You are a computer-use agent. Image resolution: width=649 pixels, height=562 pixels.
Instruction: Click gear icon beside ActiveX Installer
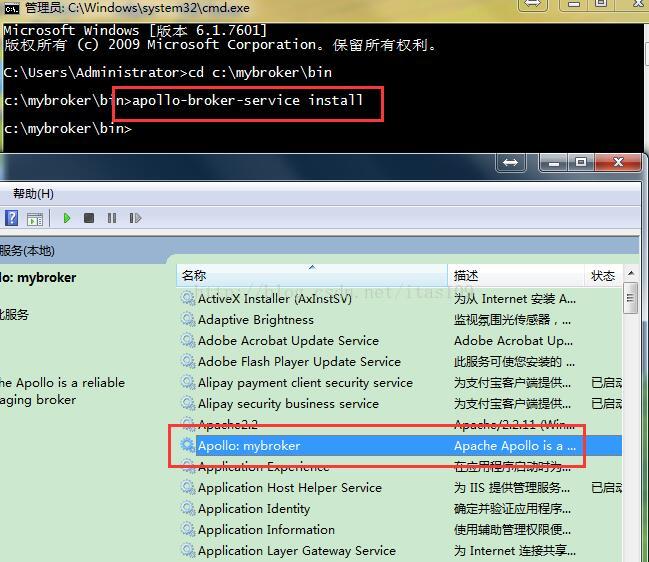pos(188,298)
